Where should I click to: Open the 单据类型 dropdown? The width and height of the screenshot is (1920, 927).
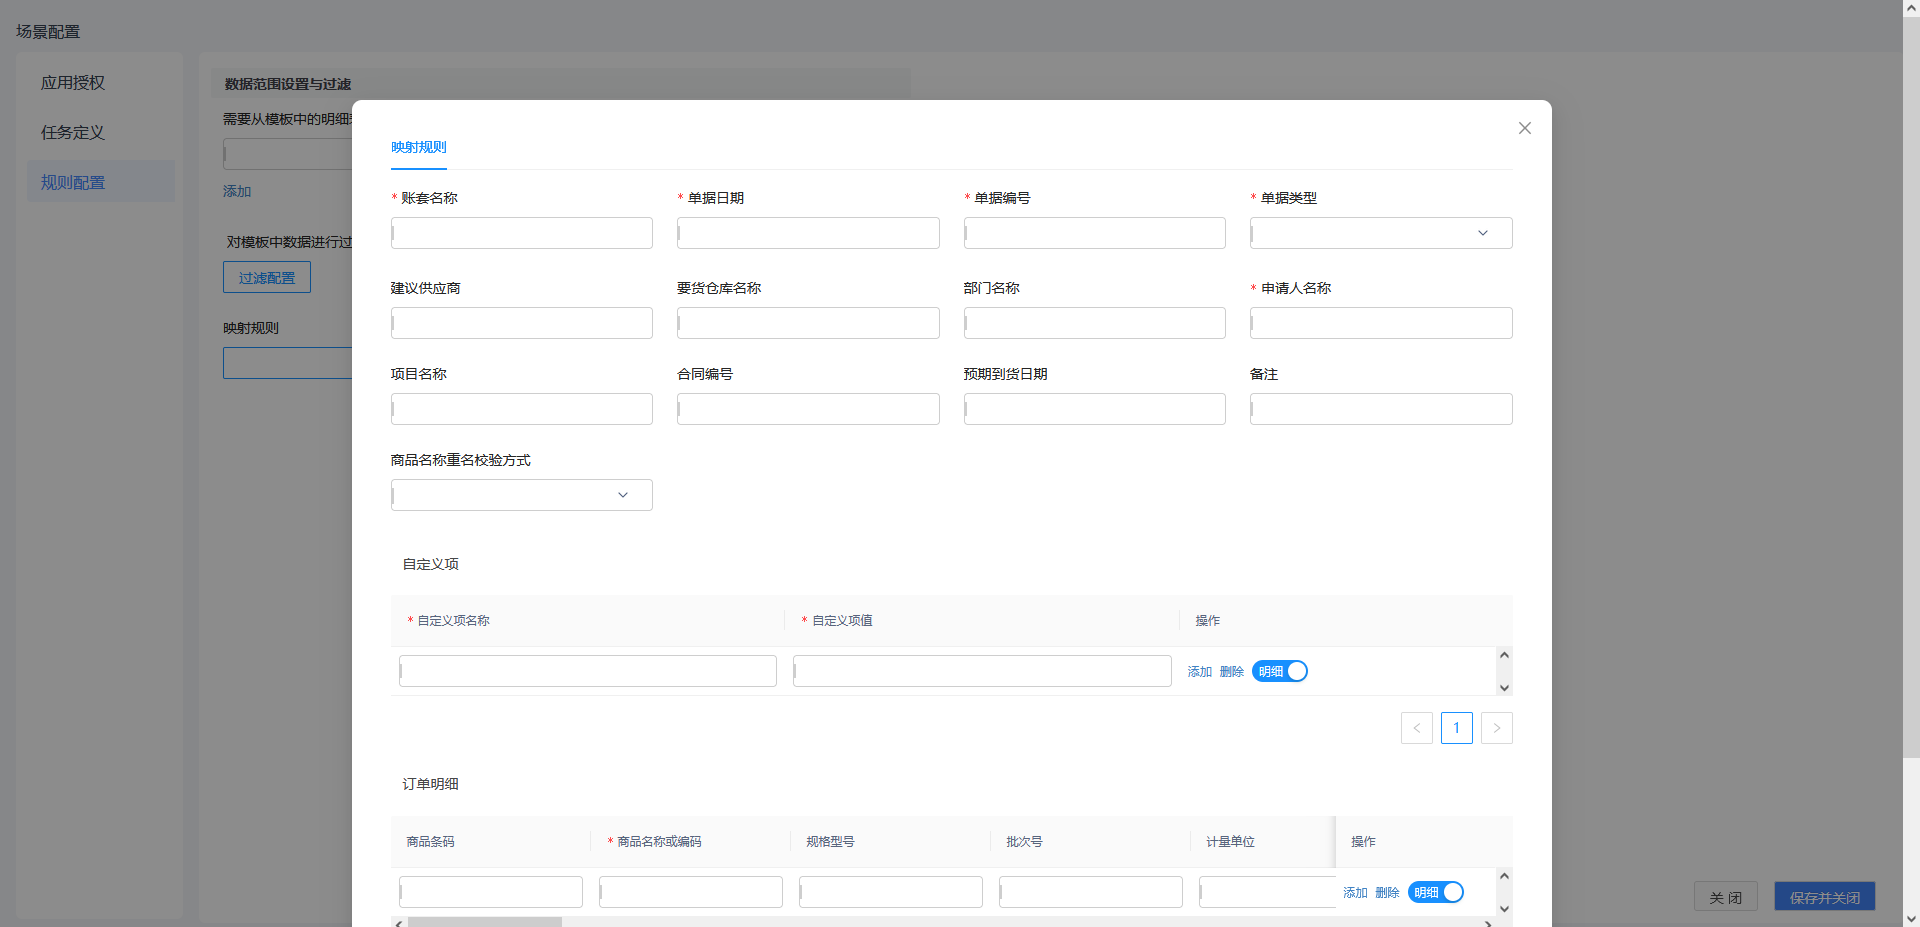[1381, 233]
